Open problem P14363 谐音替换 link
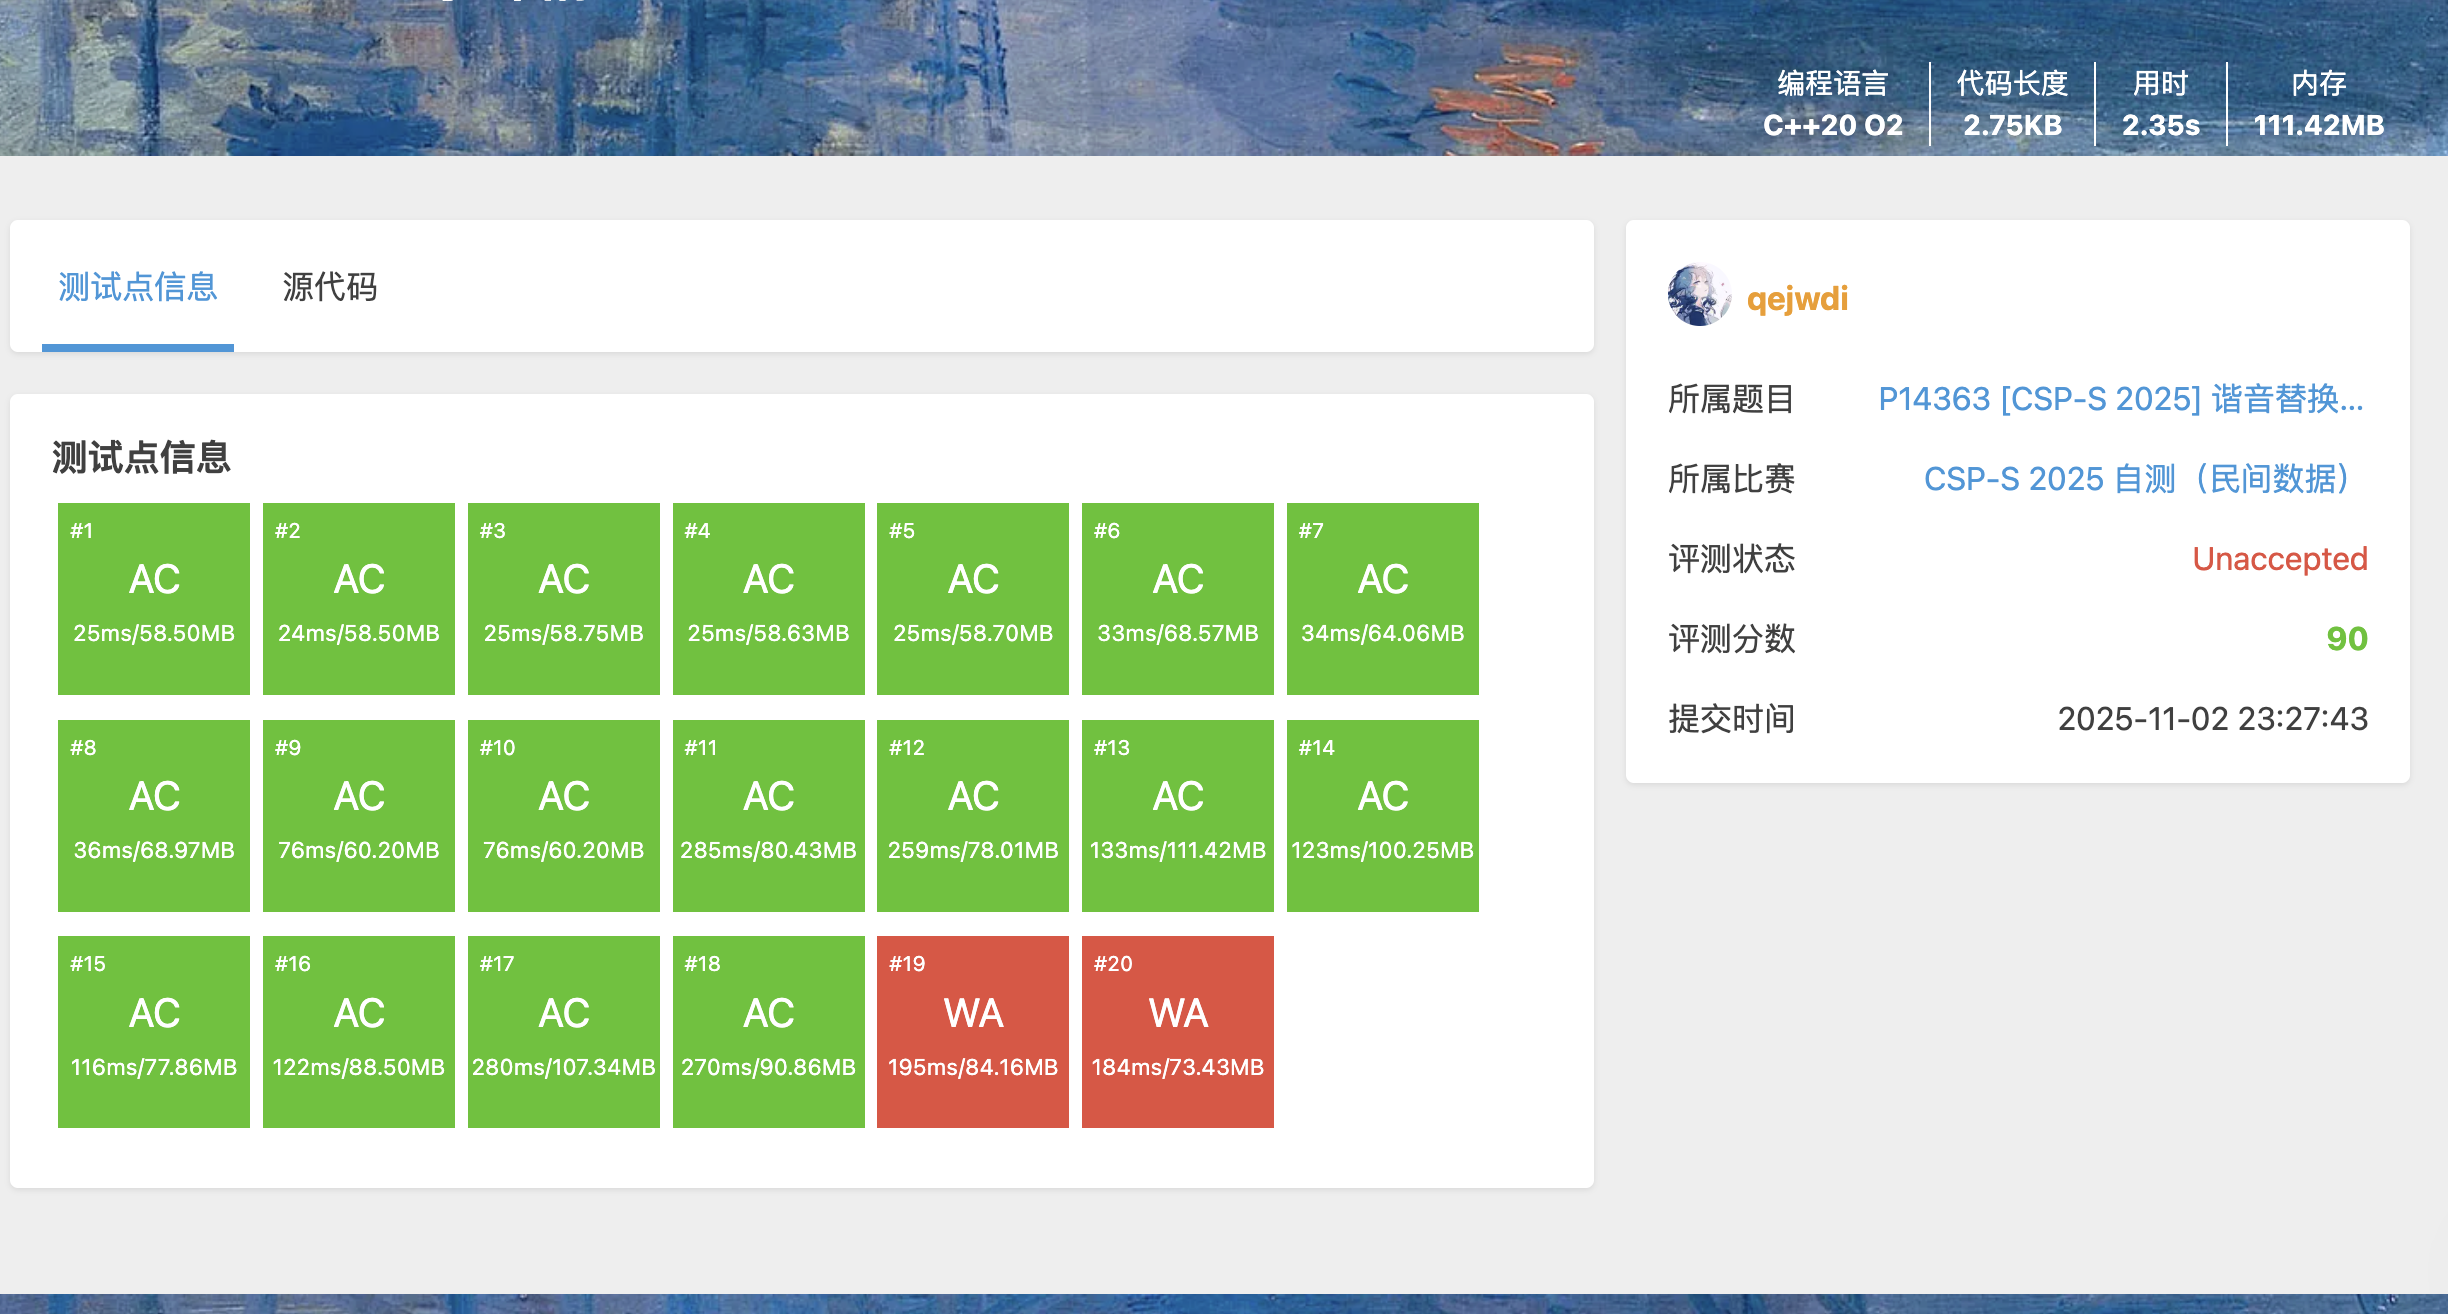The image size is (2448, 1314). click(2120, 399)
